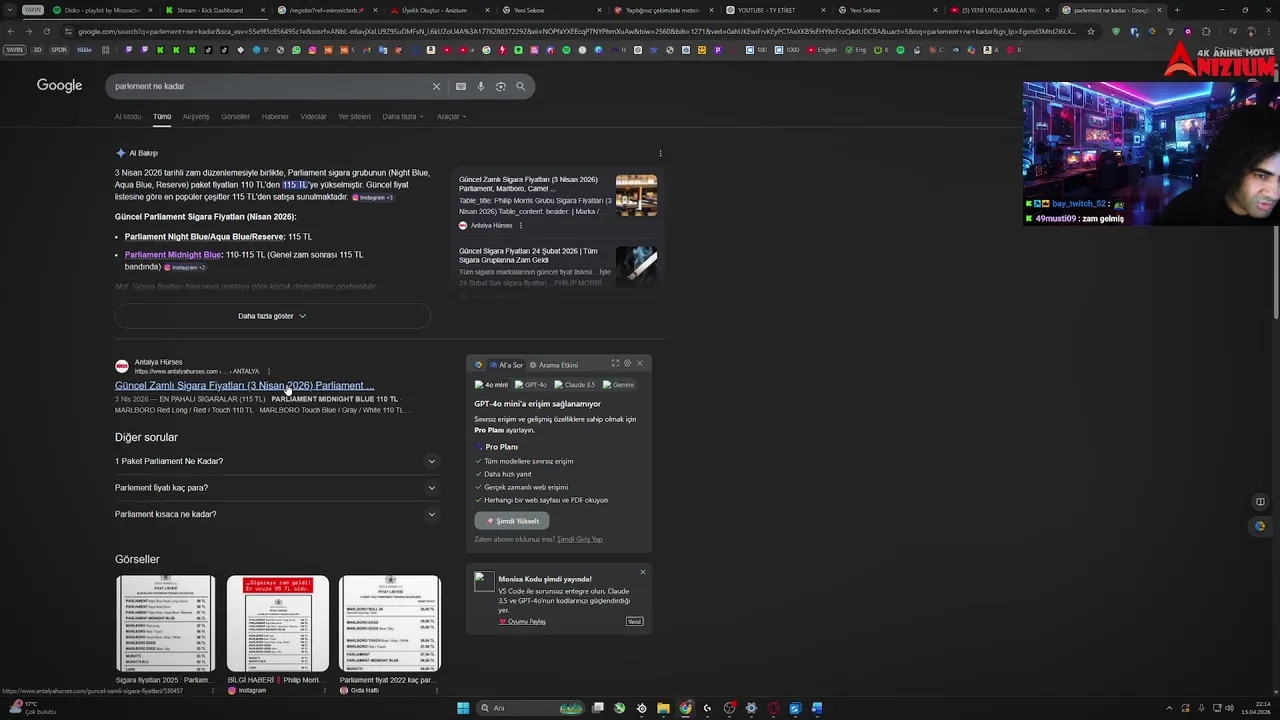Screen dimensions: 1280x720
Task: Open Windows Start menu
Action: (463, 708)
